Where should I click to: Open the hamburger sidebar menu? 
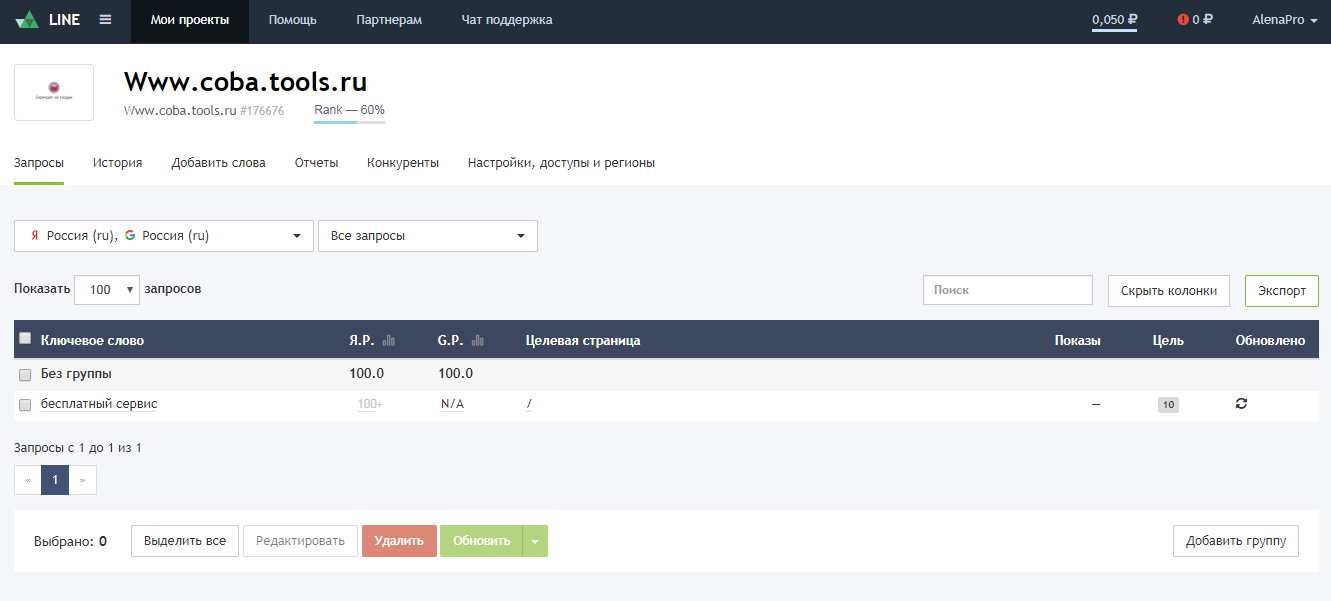[105, 20]
